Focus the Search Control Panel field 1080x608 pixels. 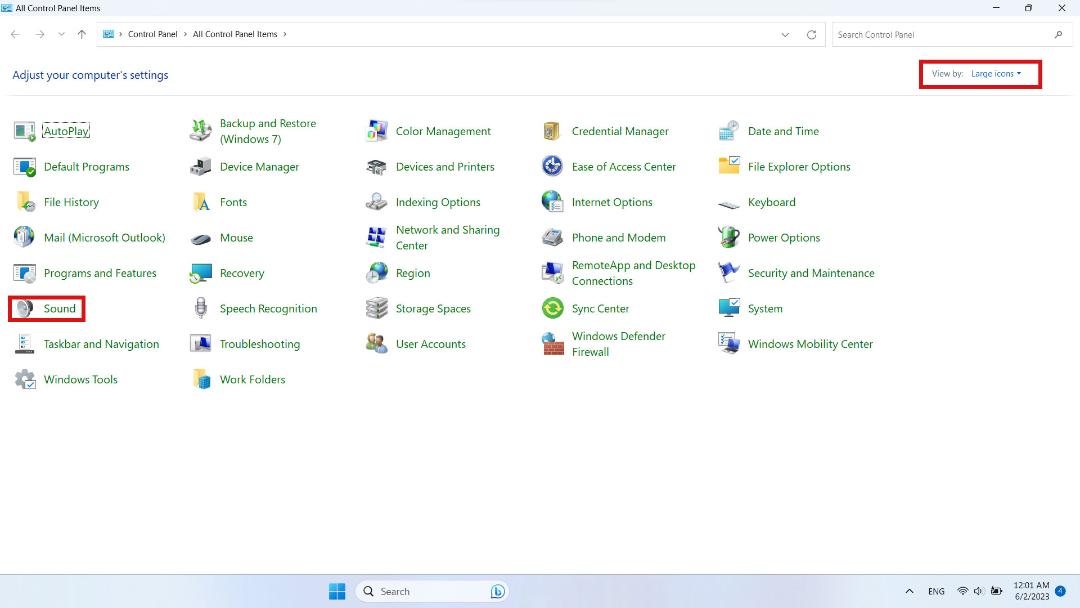pos(952,34)
